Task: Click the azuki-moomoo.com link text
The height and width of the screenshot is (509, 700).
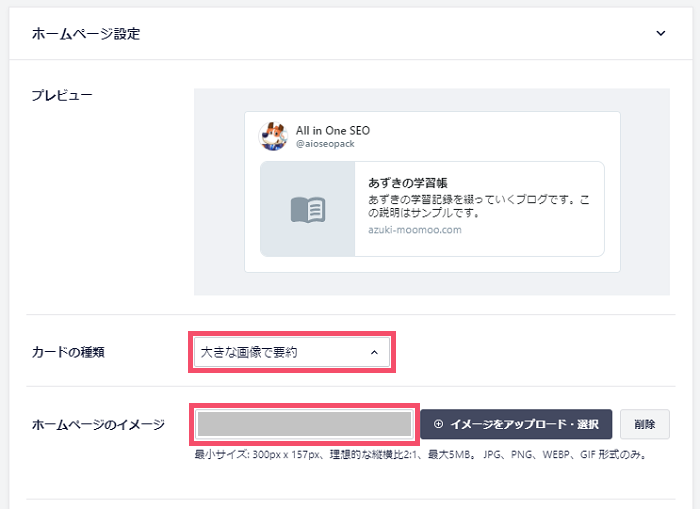Action: pos(415,230)
